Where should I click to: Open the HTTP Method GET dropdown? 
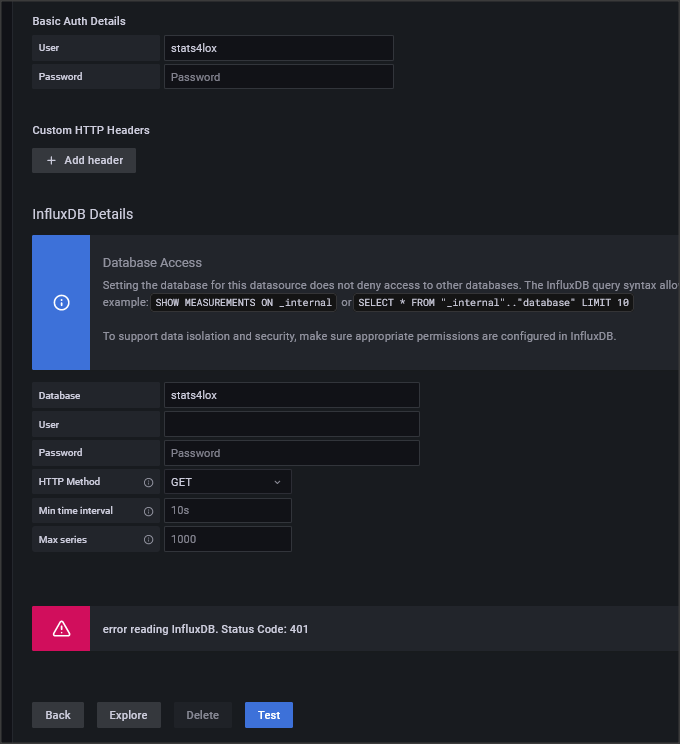228,482
